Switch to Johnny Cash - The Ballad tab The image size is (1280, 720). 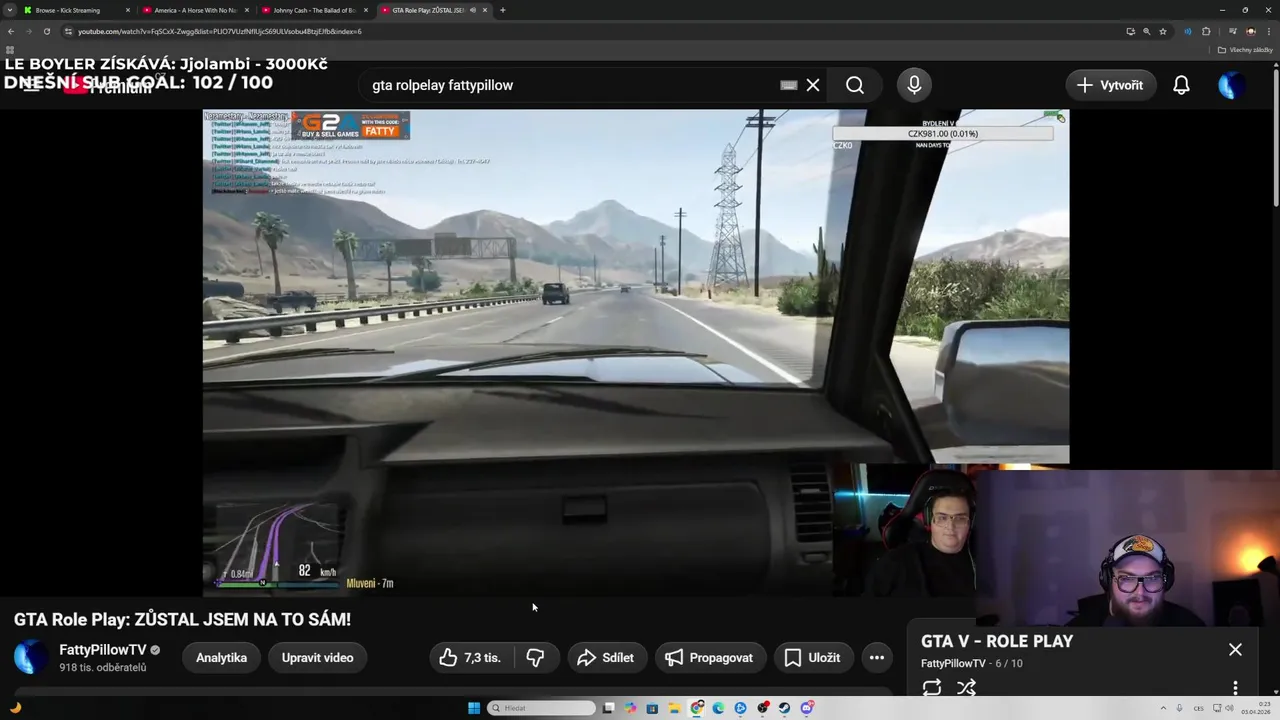(313, 10)
